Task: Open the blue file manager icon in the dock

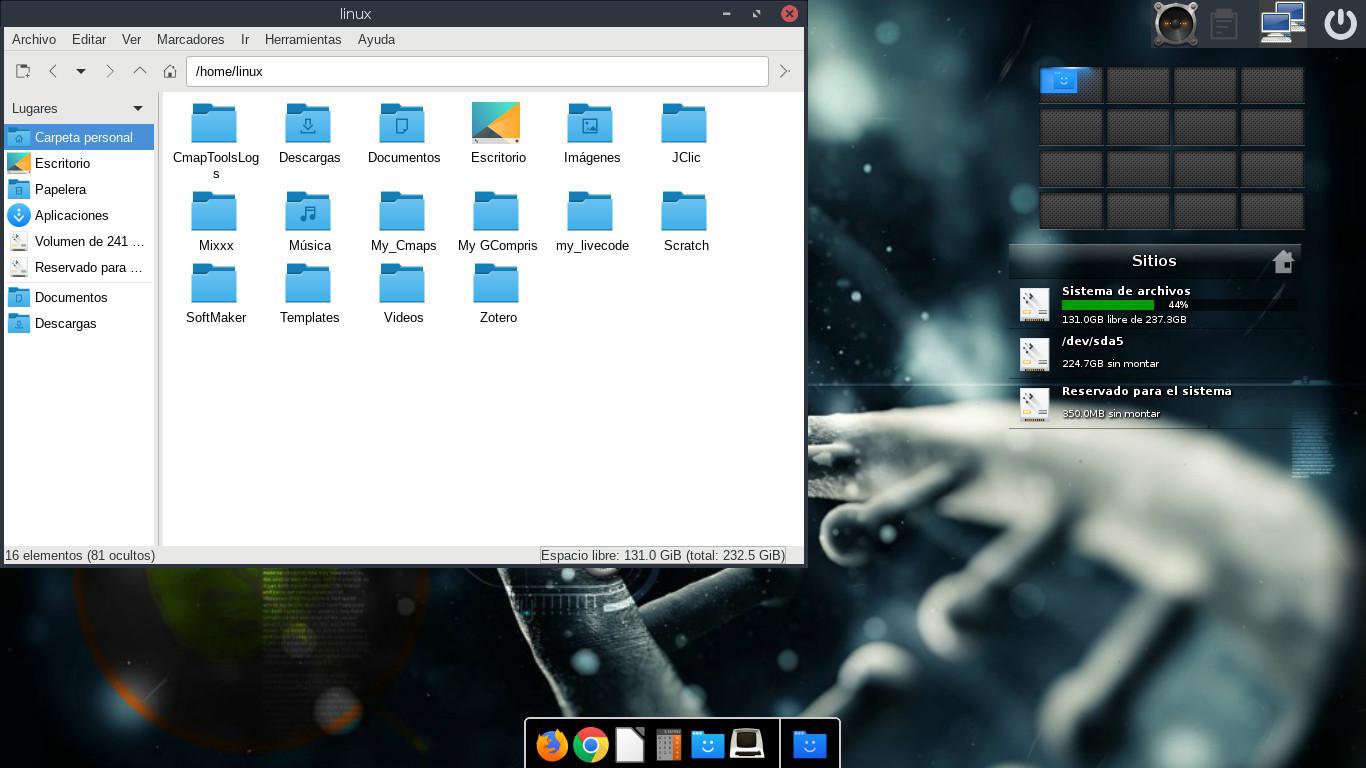Action: (708, 744)
